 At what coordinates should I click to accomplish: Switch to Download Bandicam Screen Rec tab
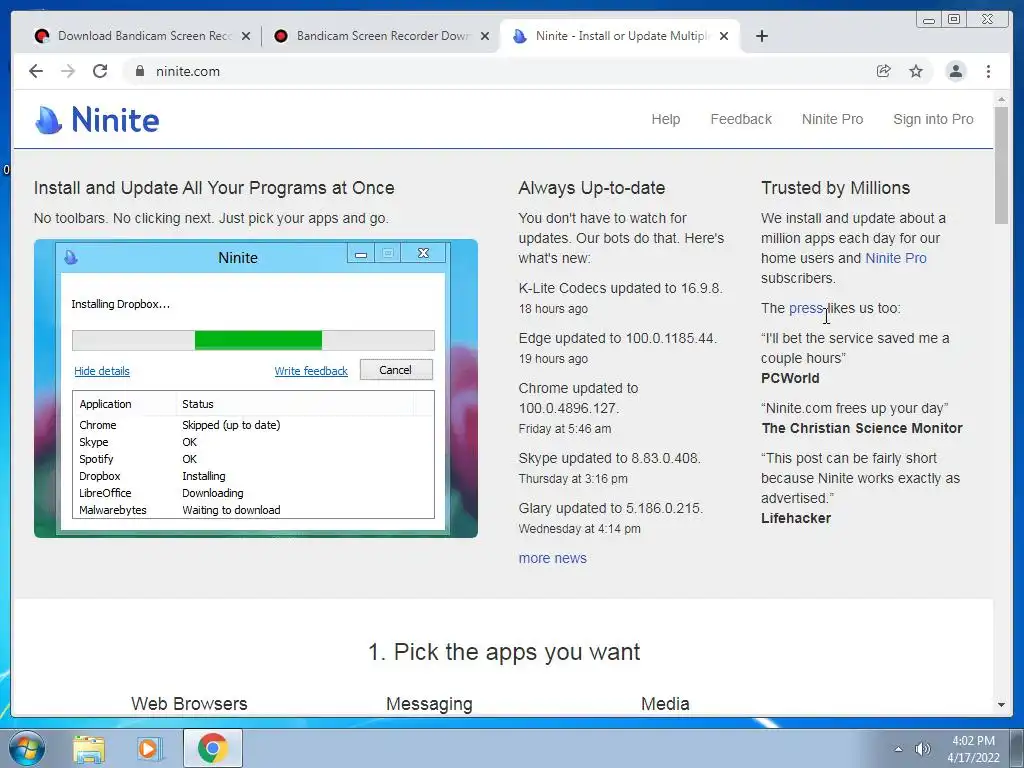tap(144, 36)
